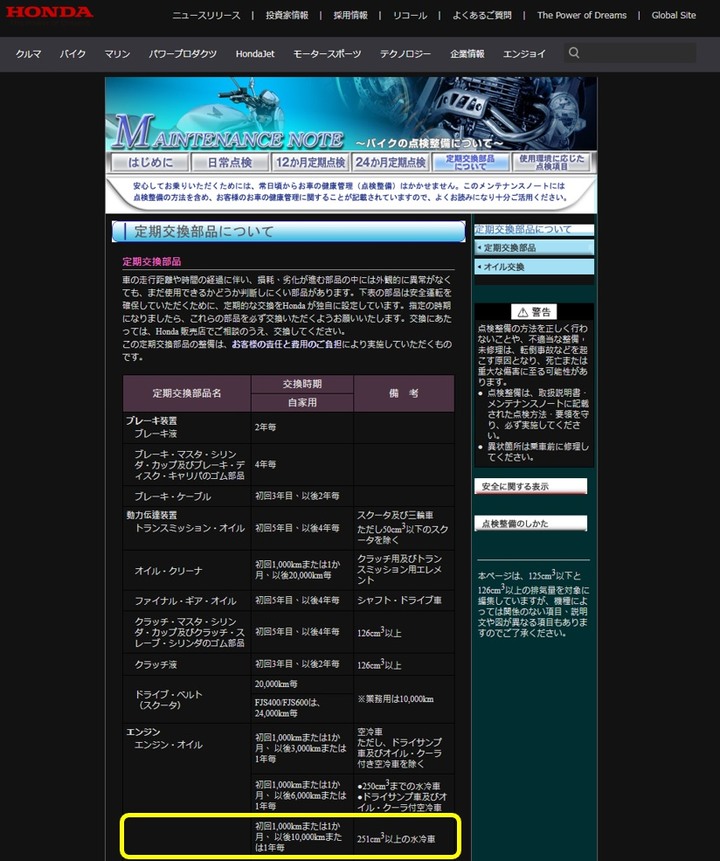This screenshot has width=720, height=861.
Task: Switch to 日常点検 tab
Action: pos(230,163)
